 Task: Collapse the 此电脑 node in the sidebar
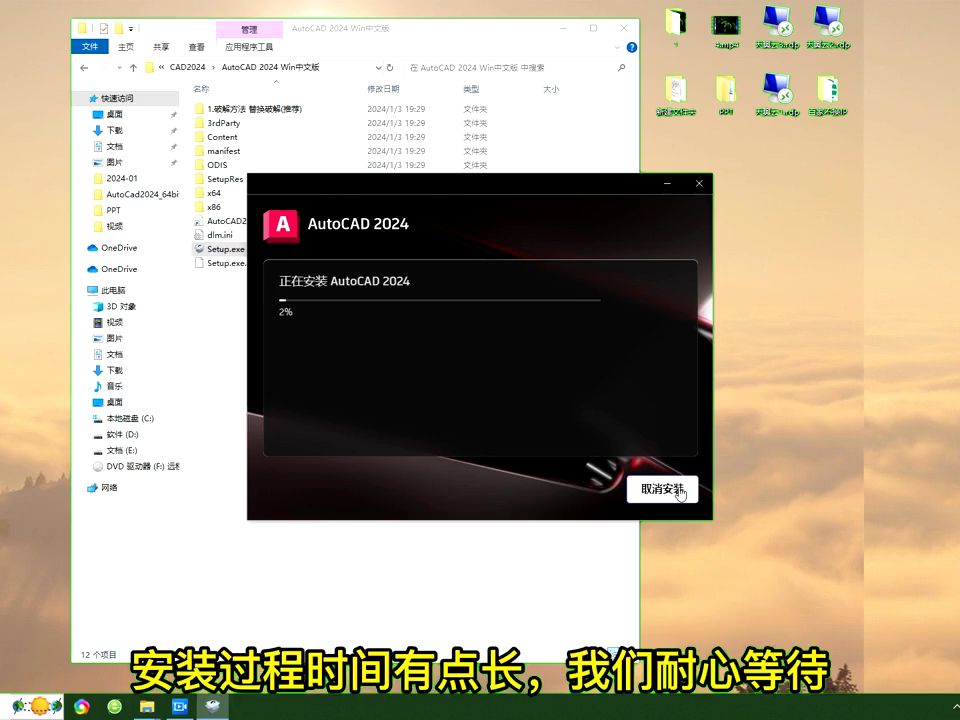pyautogui.click(x=85, y=289)
